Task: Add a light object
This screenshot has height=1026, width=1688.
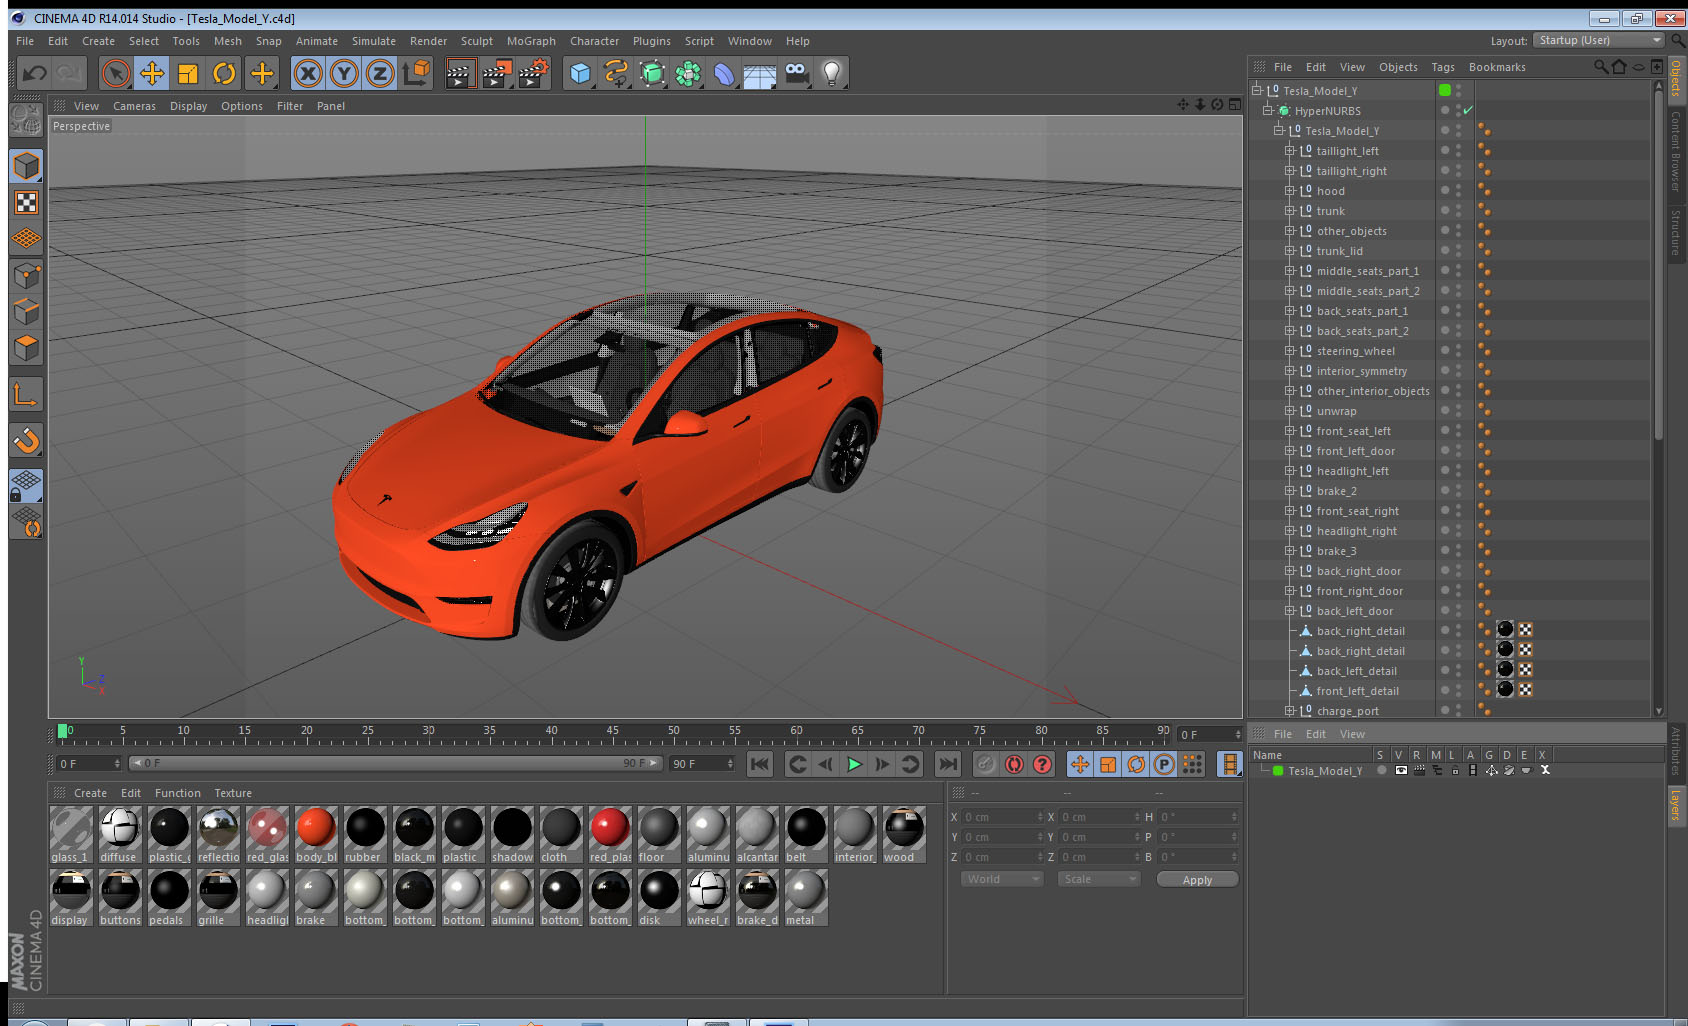Action: [832, 73]
